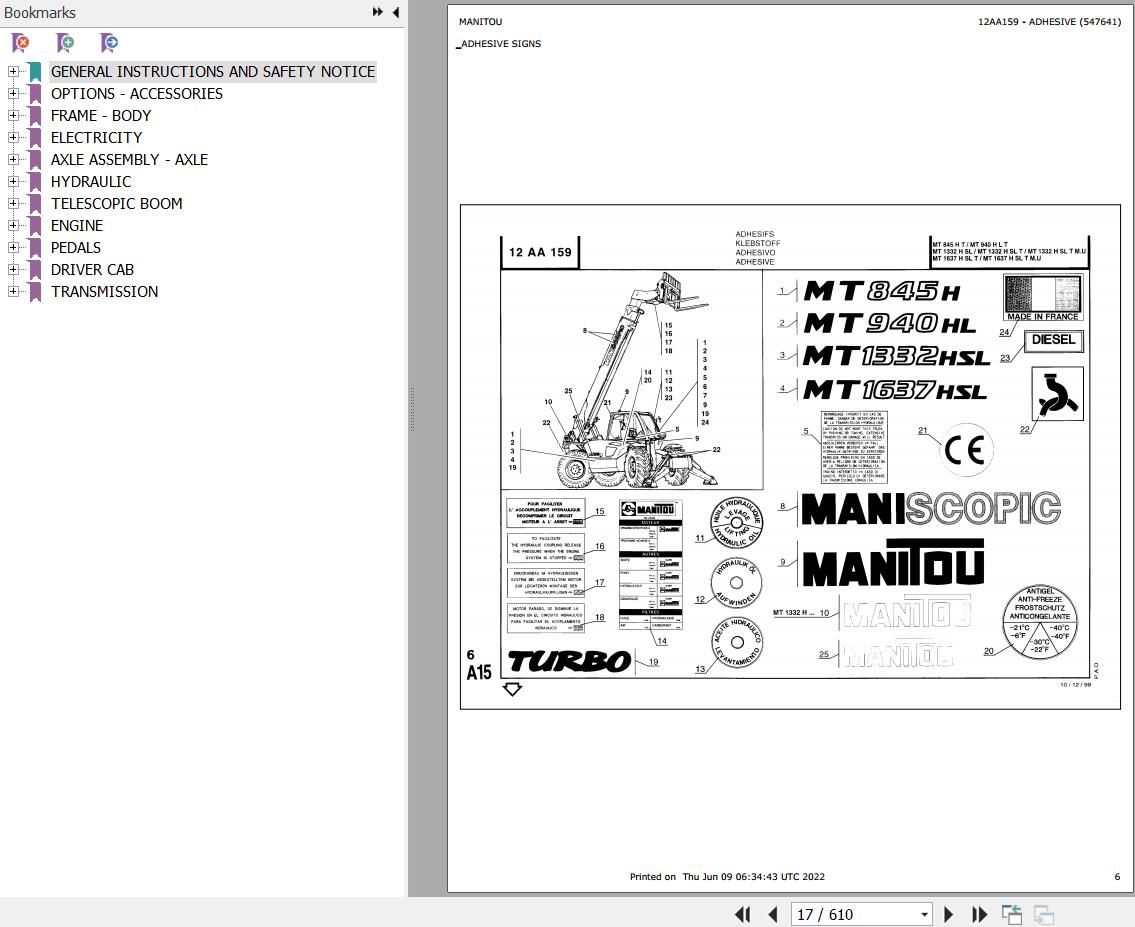
Task: Open the TRANSMISSION bookmark
Action: click(x=104, y=292)
